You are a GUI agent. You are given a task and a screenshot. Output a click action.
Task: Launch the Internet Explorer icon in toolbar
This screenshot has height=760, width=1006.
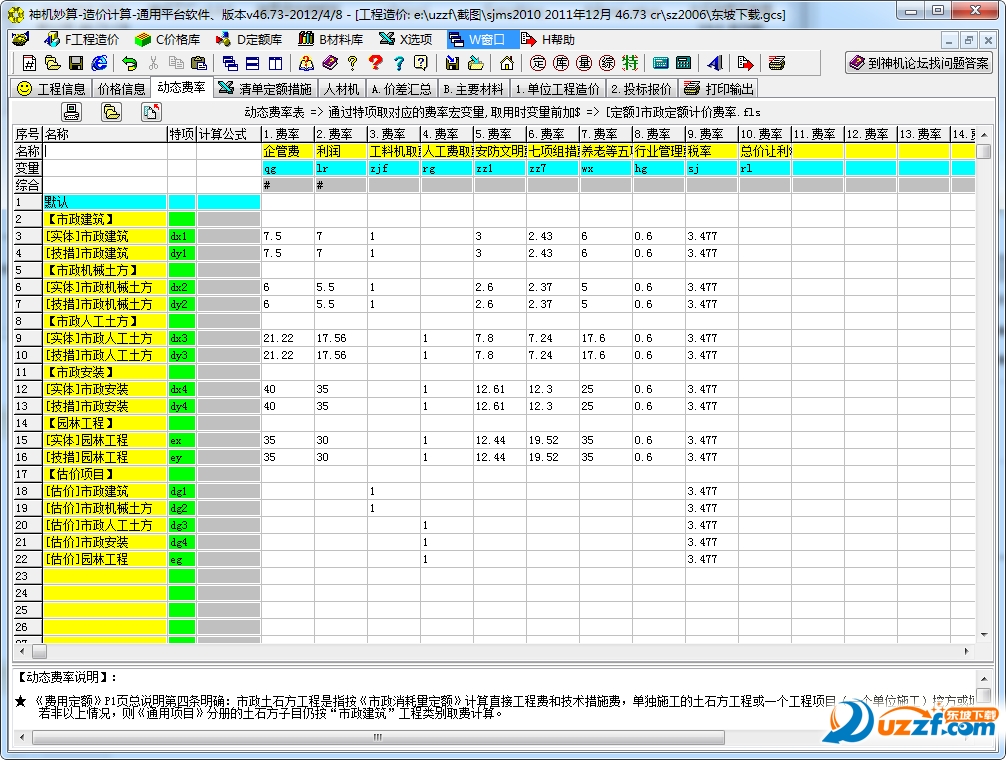click(x=99, y=63)
